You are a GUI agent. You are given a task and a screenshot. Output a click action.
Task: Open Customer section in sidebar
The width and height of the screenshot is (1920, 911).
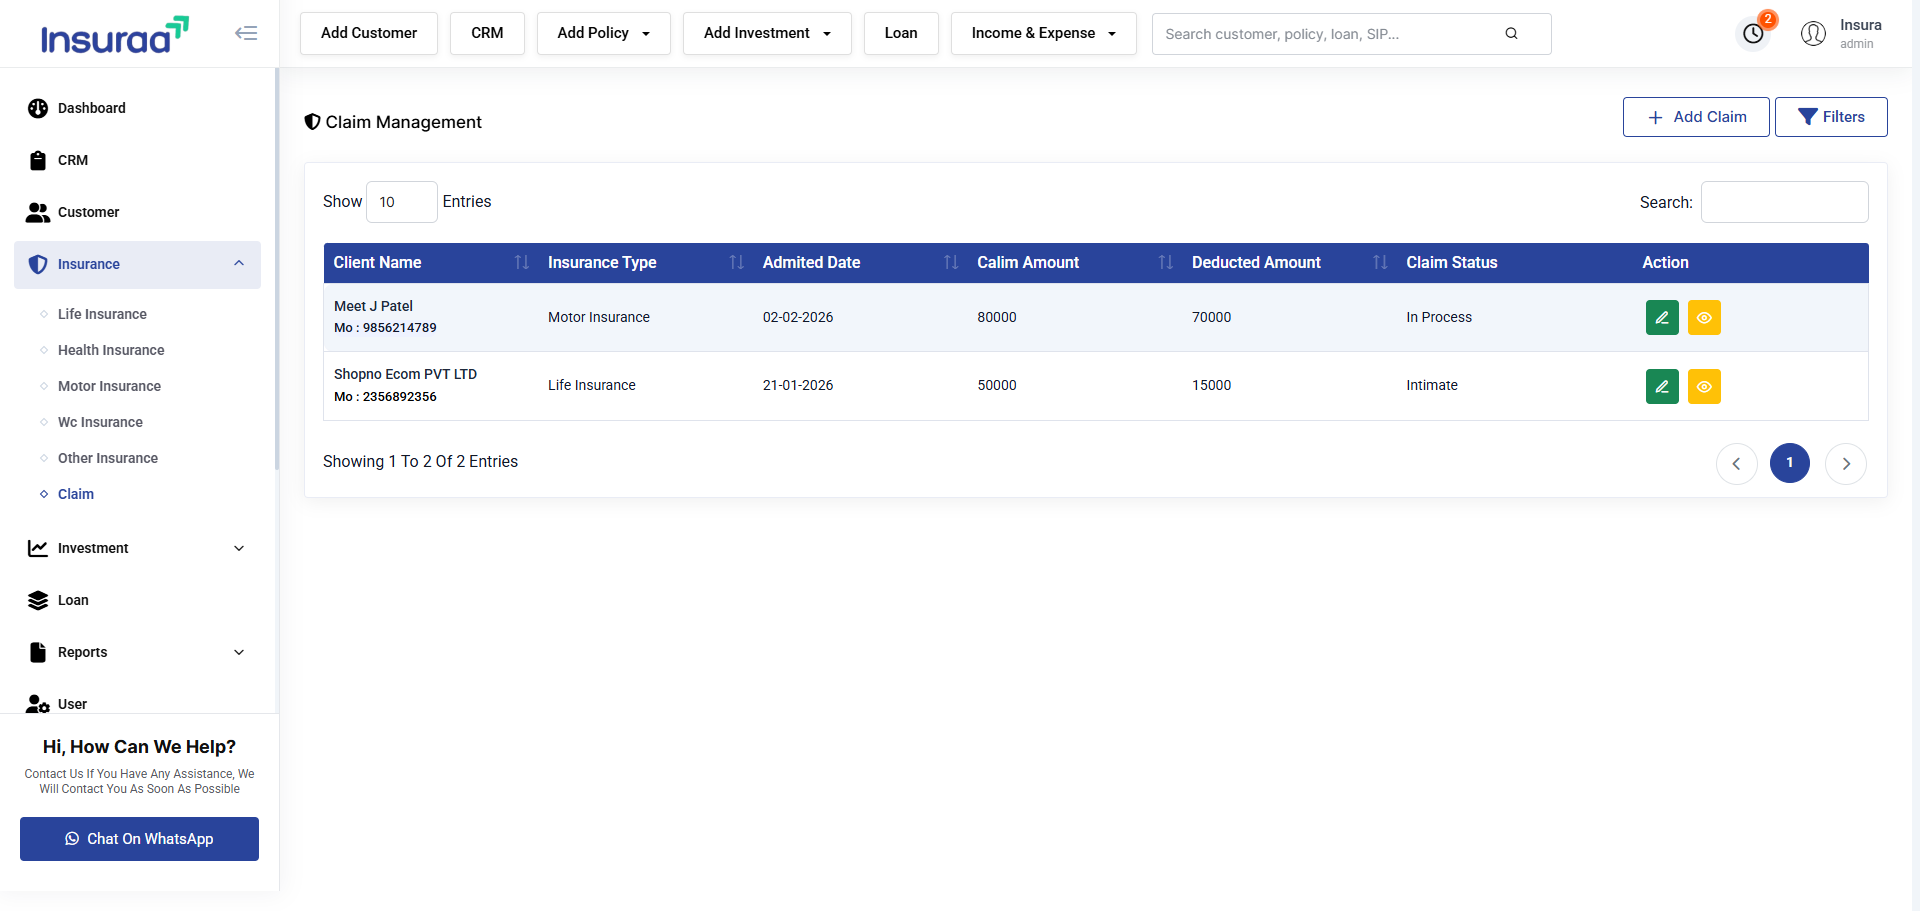[138, 212]
